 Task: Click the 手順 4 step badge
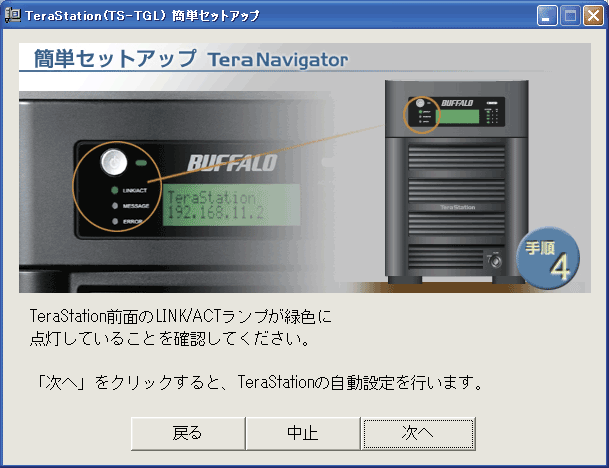548,259
